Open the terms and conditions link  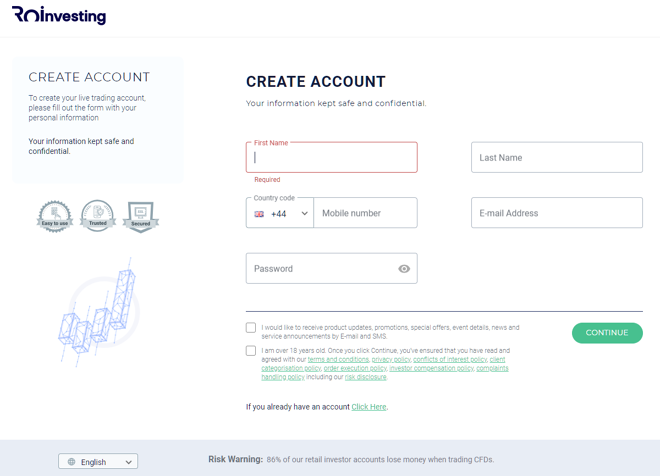click(338, 359)
